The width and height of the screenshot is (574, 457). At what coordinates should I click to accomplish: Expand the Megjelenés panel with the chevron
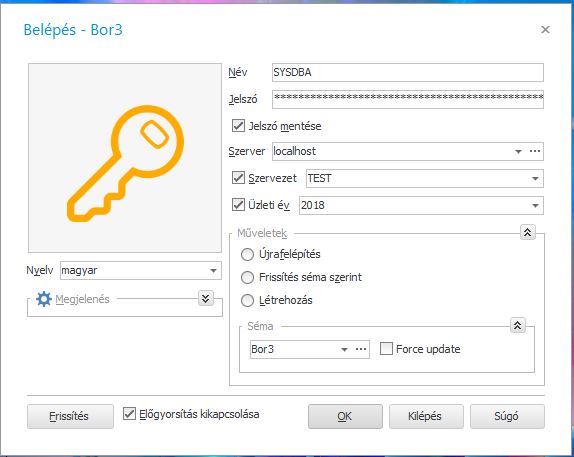[x=206, y=298]
